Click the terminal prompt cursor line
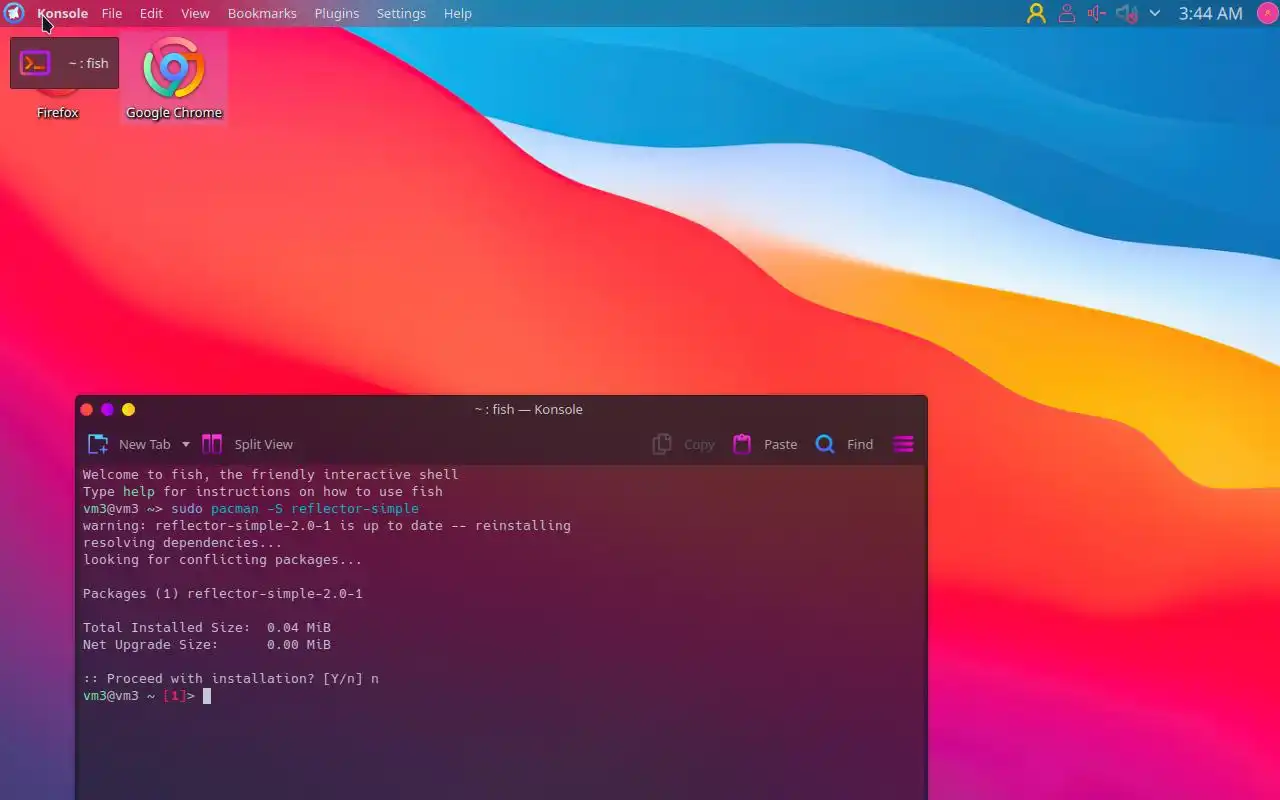Image resolution: width=1280 pixels, height=800 pixels. pyautogui.click(x=147, y=696)
